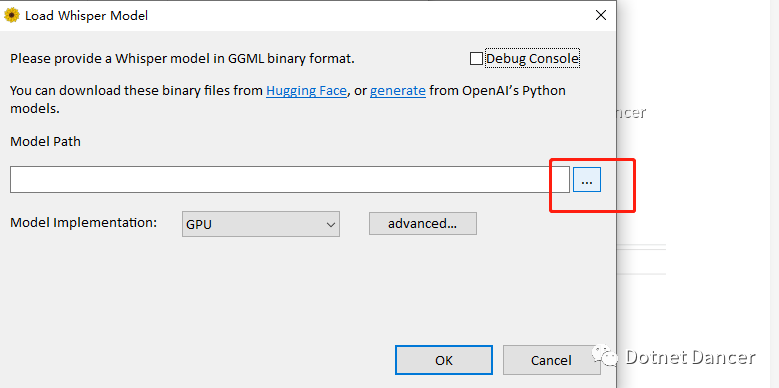The width and height of the screenshot is (779, 388).
Task: Open the Model Implementation GPU dropdown
Action: (x=261, y=224)
